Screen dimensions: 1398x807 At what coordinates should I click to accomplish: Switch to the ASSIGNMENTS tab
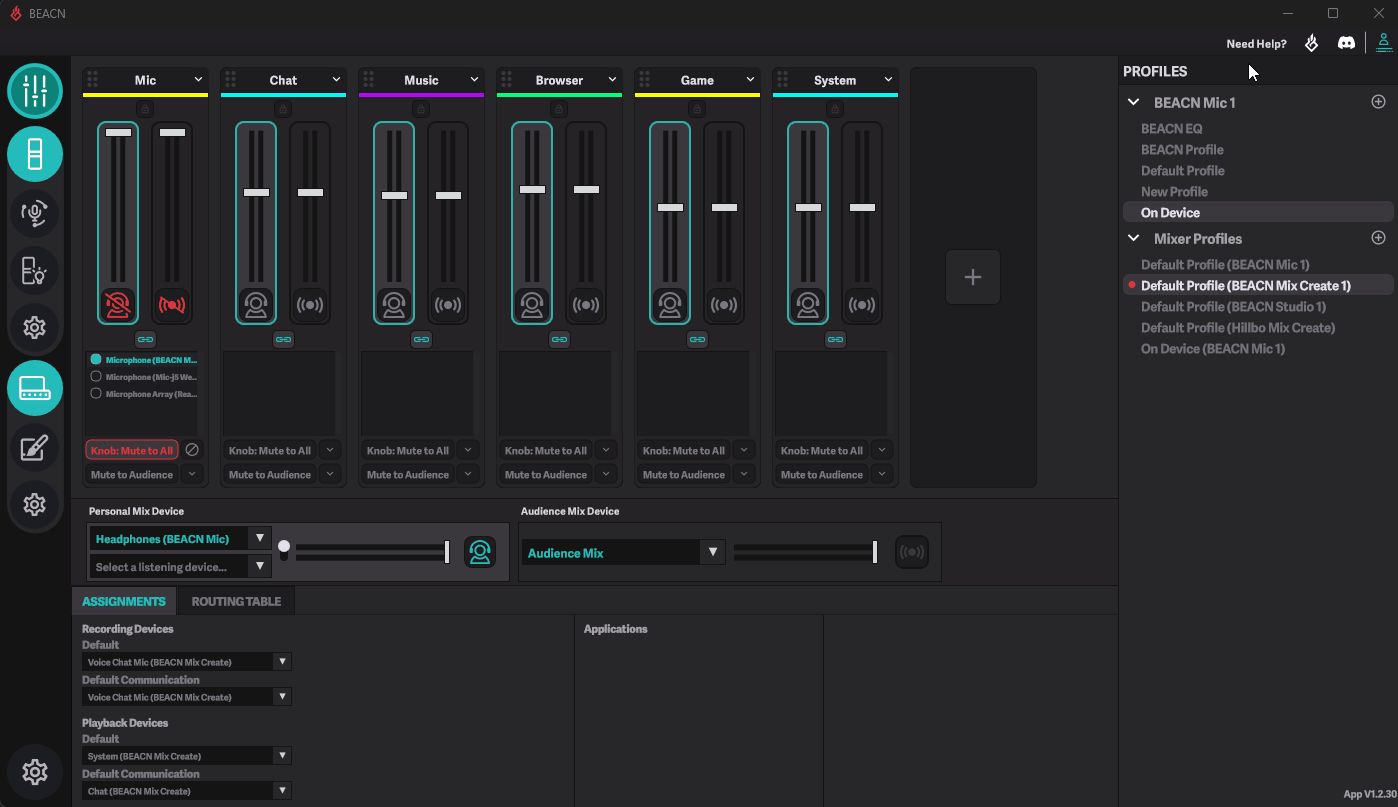124,601
